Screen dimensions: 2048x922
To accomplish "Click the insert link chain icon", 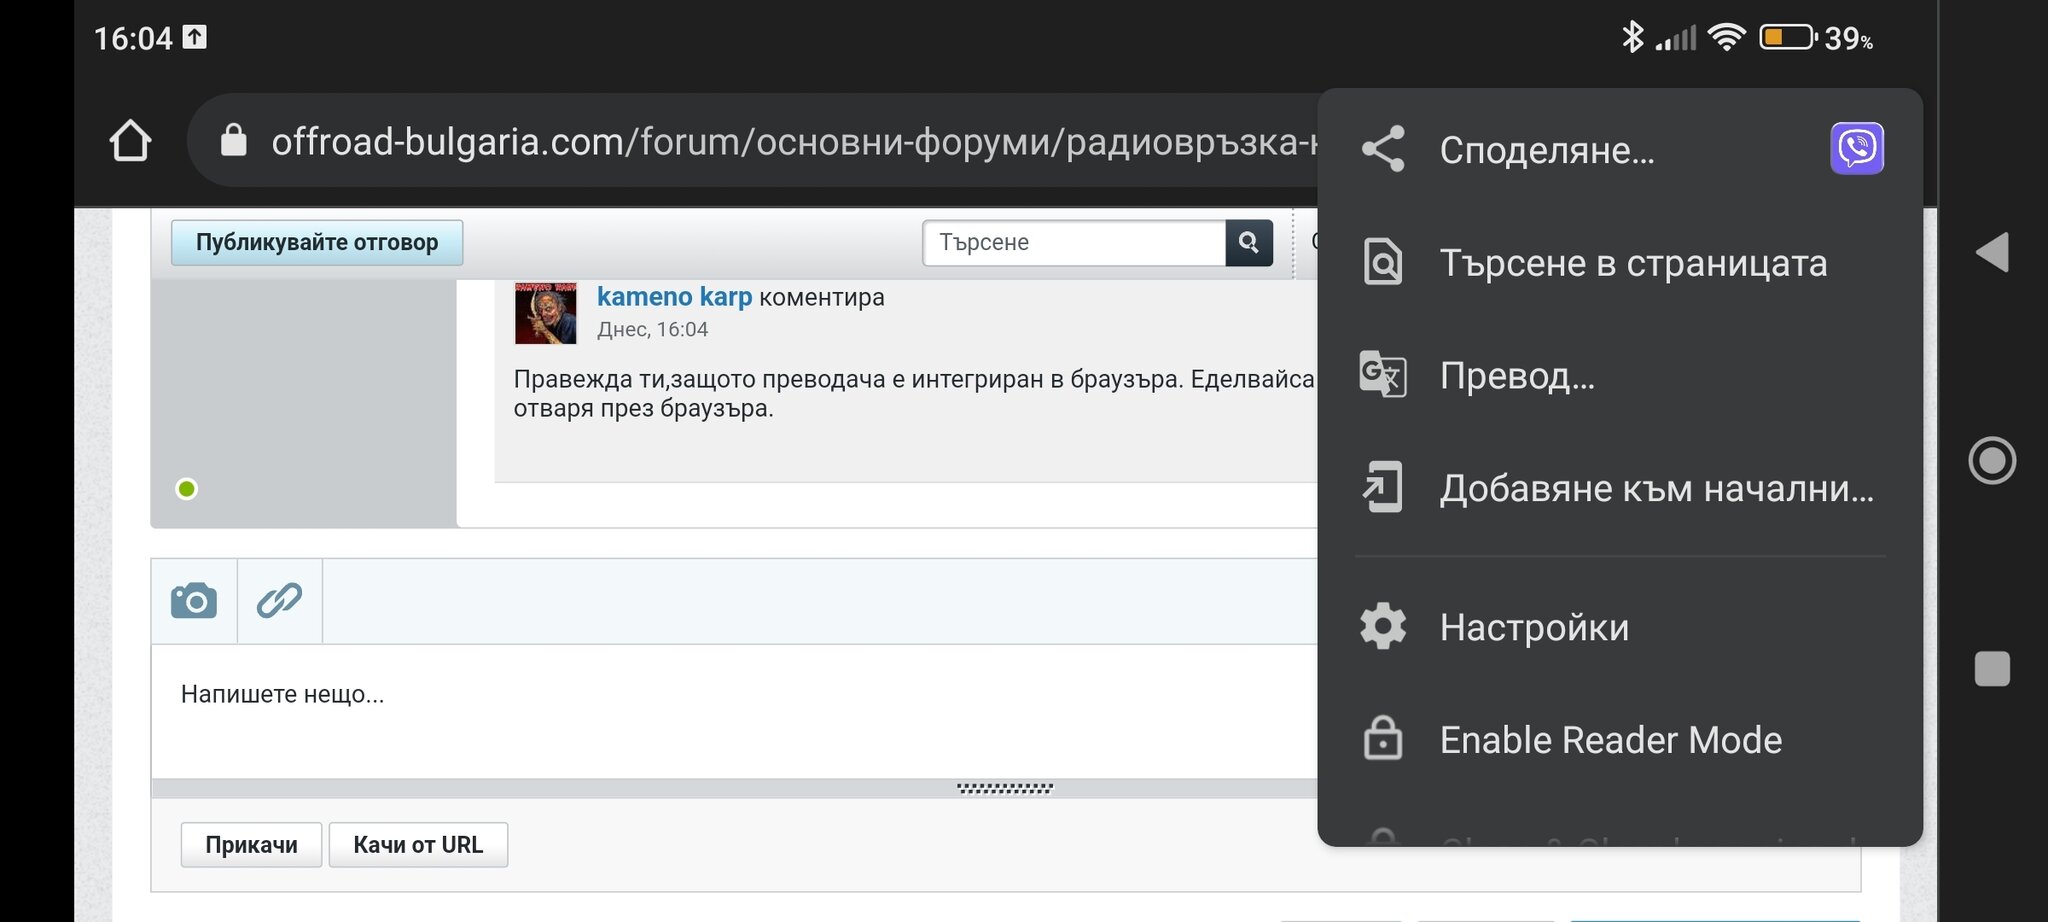I will coord(279,601).
